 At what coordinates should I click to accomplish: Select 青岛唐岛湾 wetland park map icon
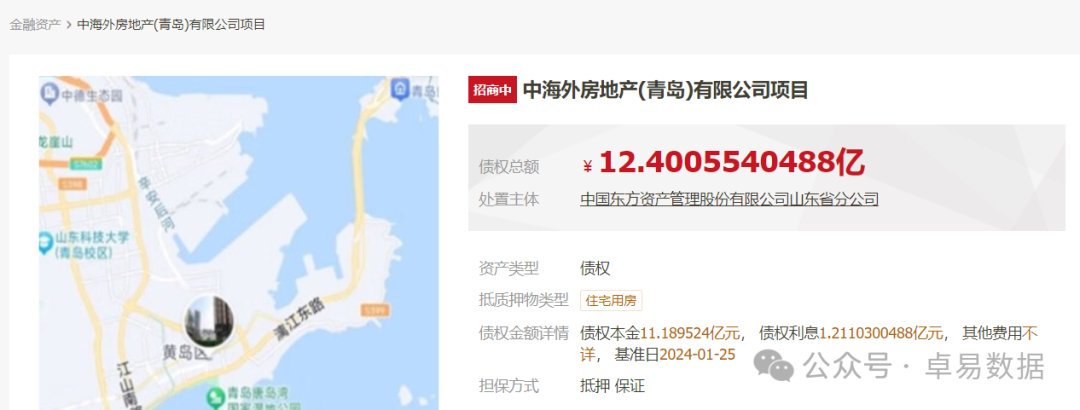pos(216,396)
